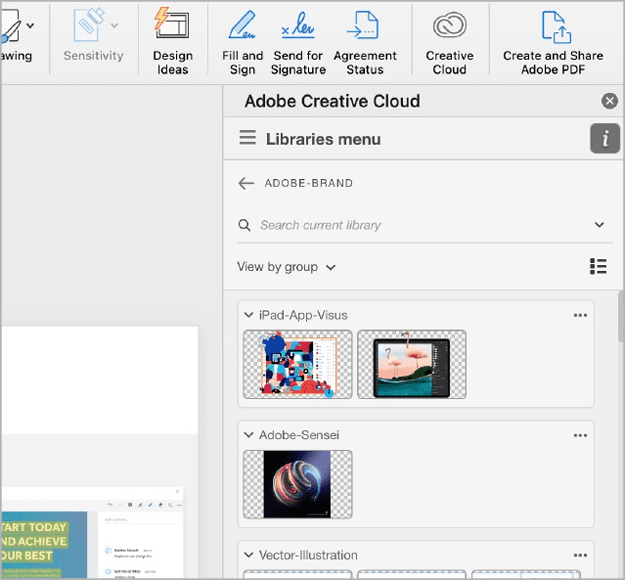The image size is (625, 580).
Task: Switch to list view icon
Action: (598, 266)
